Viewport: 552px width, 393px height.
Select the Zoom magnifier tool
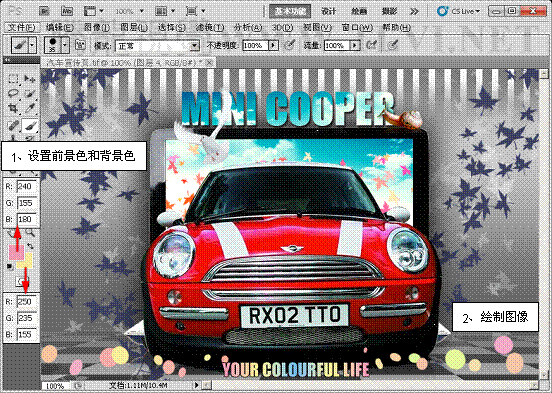(x=30, y=232)
